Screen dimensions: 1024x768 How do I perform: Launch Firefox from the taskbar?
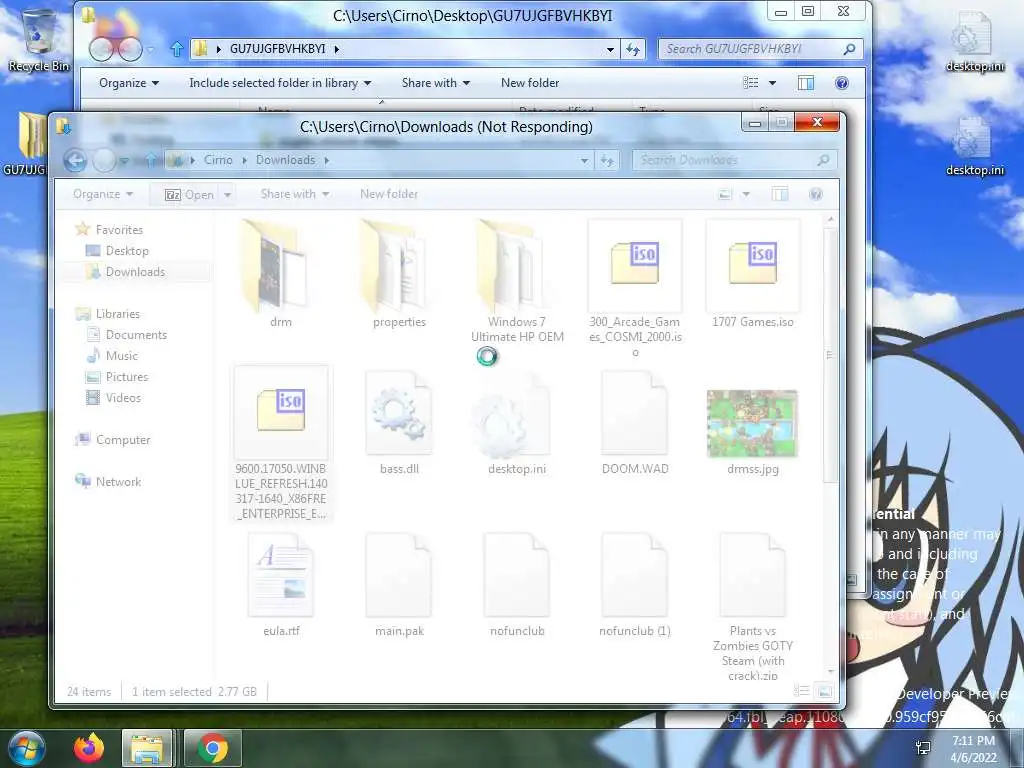point(88,749)
